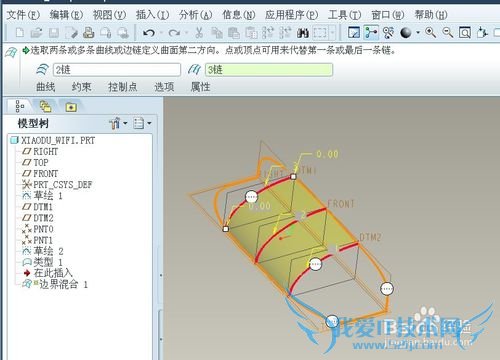Click the 3链 second direction collector

pyautogui.click(x=269, y=70)
